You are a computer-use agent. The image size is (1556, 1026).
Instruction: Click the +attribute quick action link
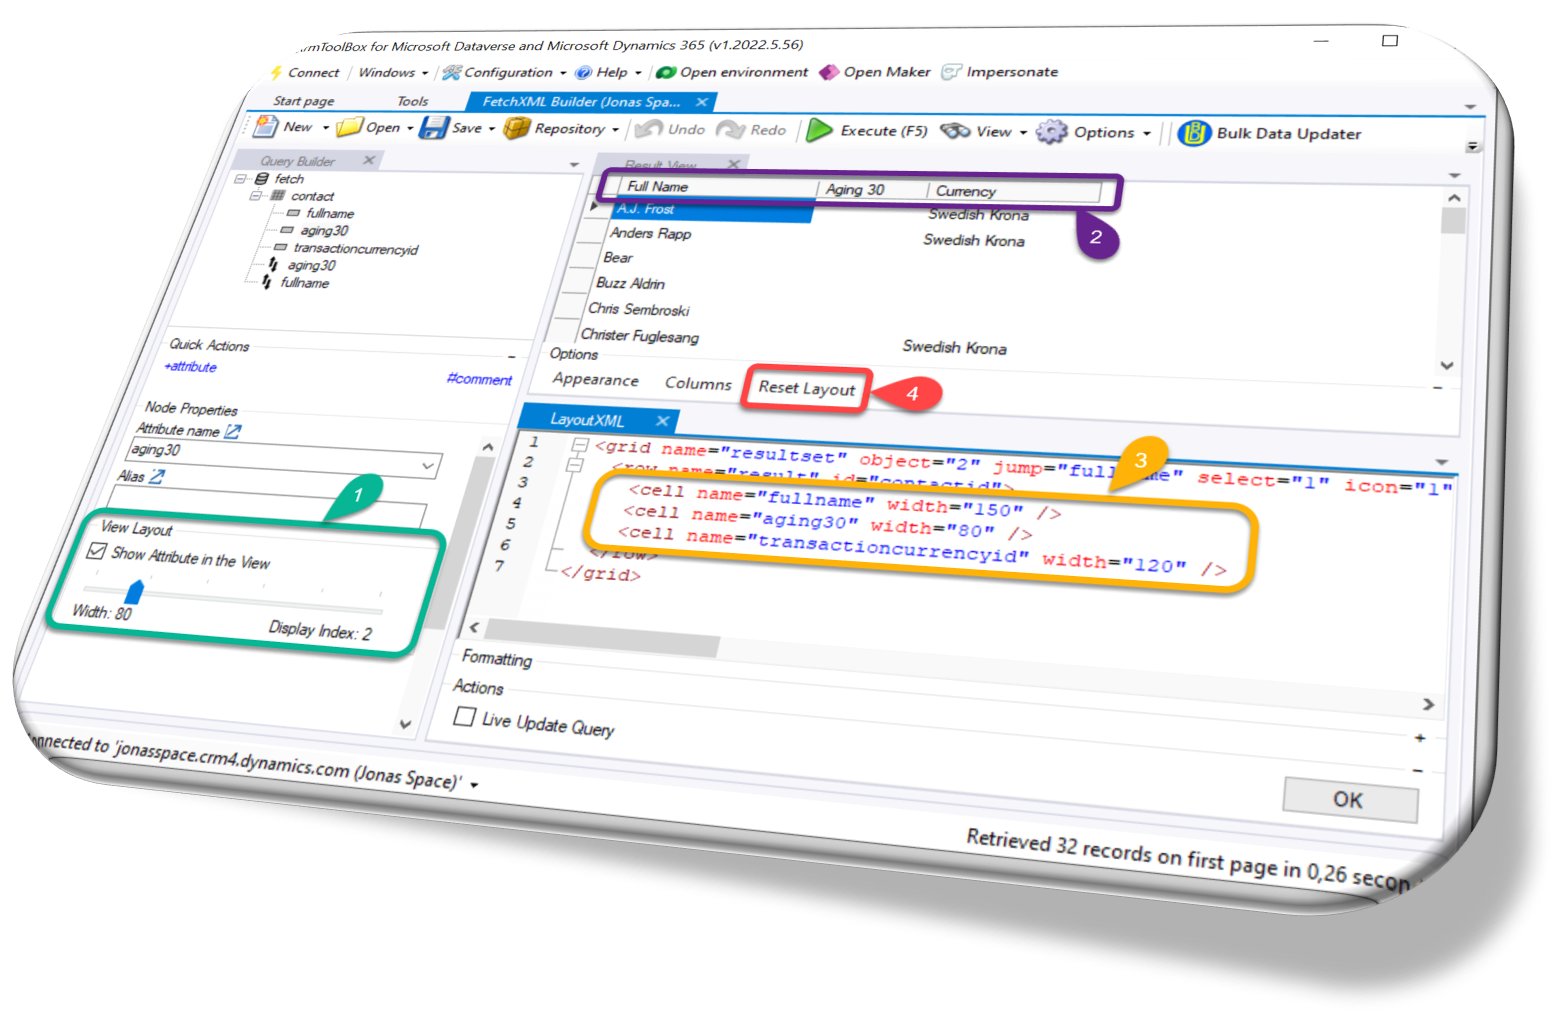point(190,368)
